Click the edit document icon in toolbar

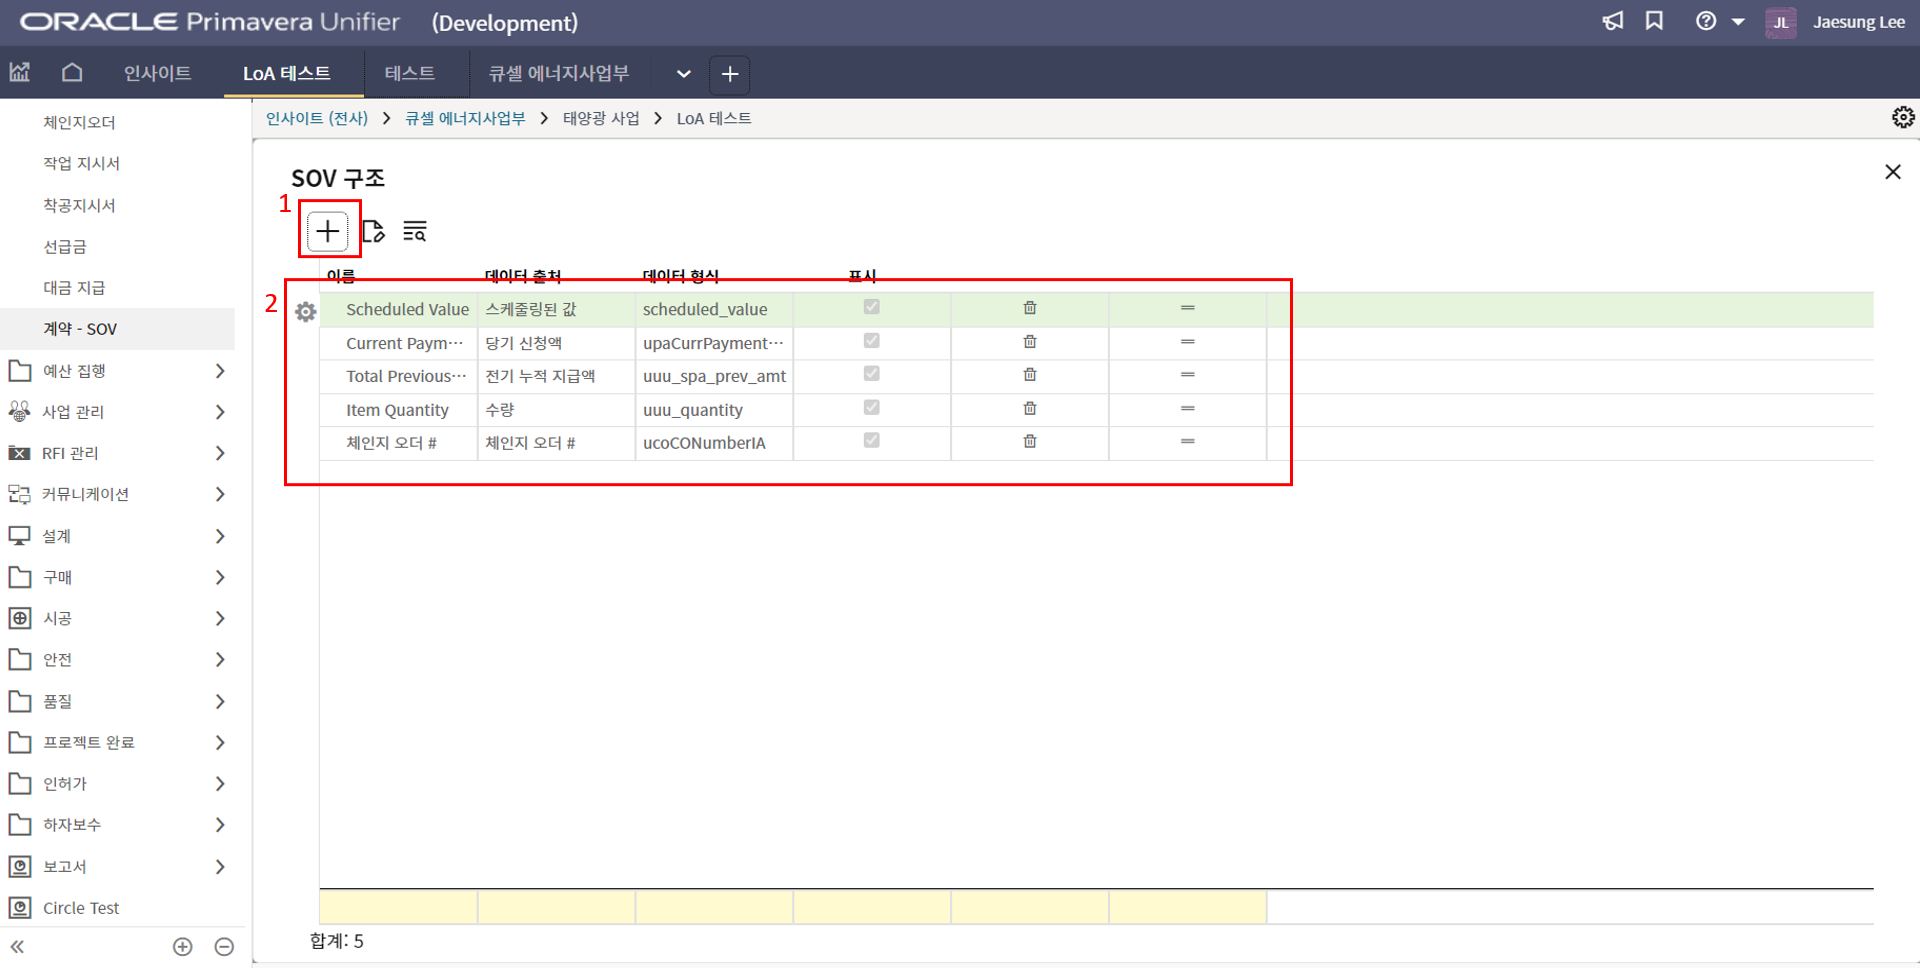(373, 232)
